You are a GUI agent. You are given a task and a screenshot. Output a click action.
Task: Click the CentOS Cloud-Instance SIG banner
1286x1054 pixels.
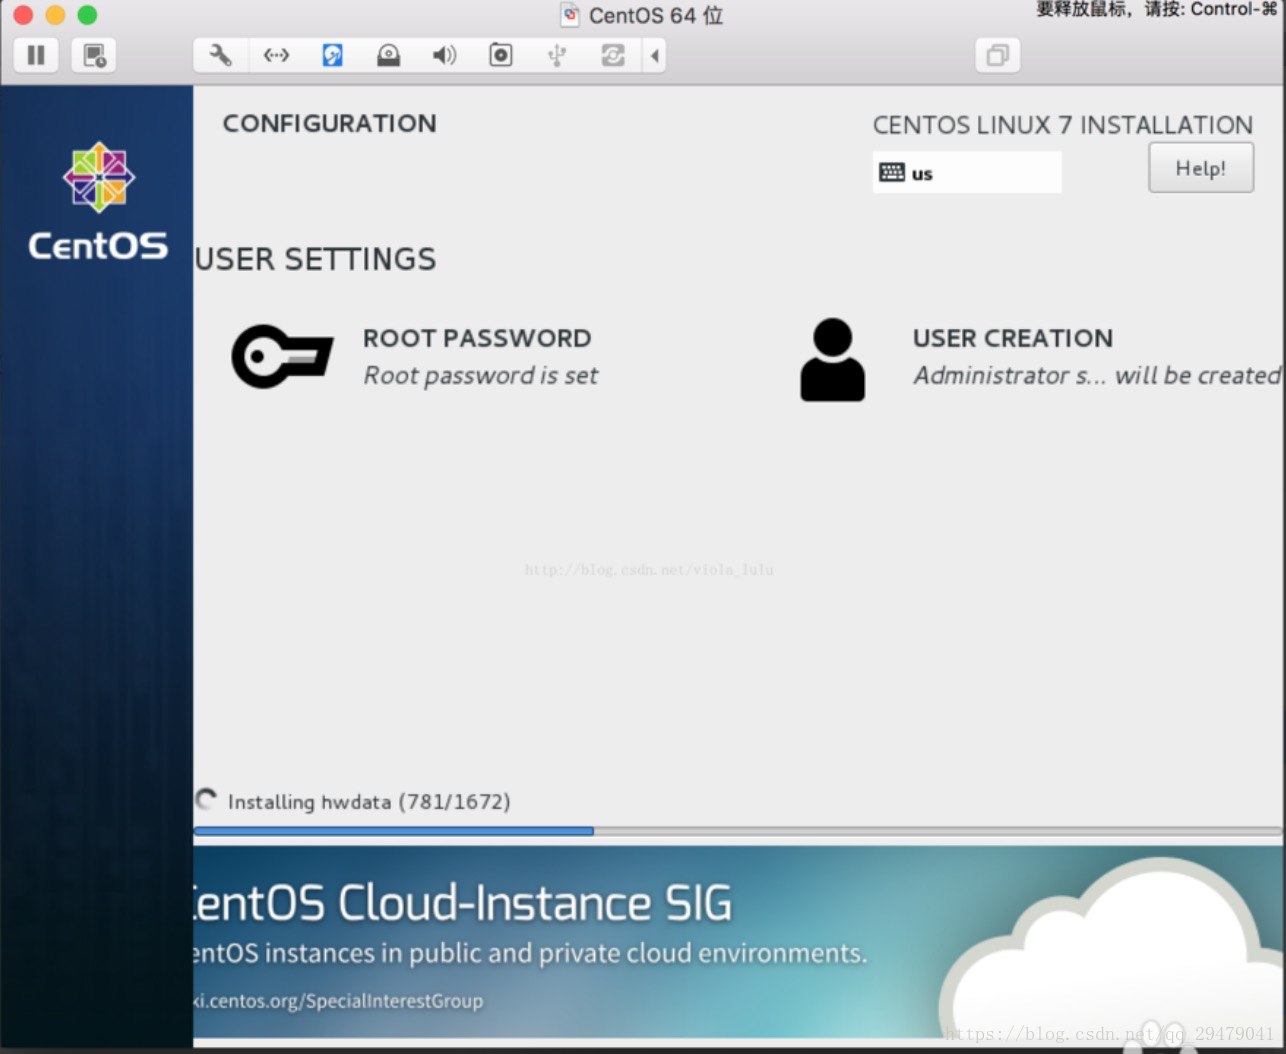point(738,942)
